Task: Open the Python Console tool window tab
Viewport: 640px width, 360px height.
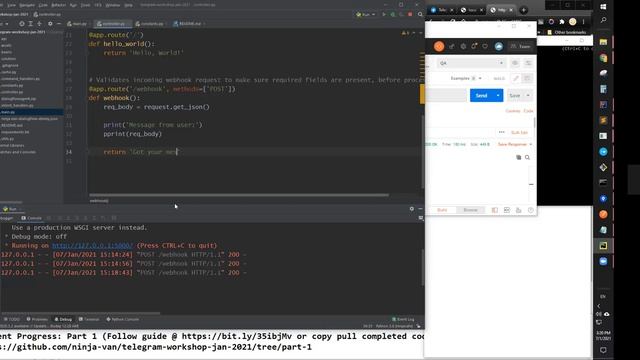Action: (x=123, y=319)
